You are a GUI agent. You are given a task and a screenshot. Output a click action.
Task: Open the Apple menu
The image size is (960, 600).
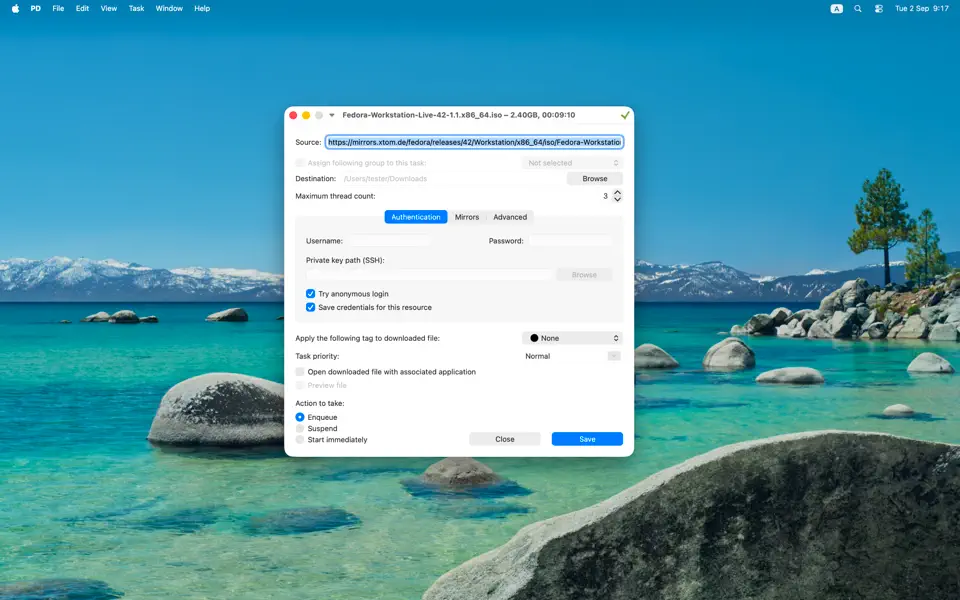point(14,8)
